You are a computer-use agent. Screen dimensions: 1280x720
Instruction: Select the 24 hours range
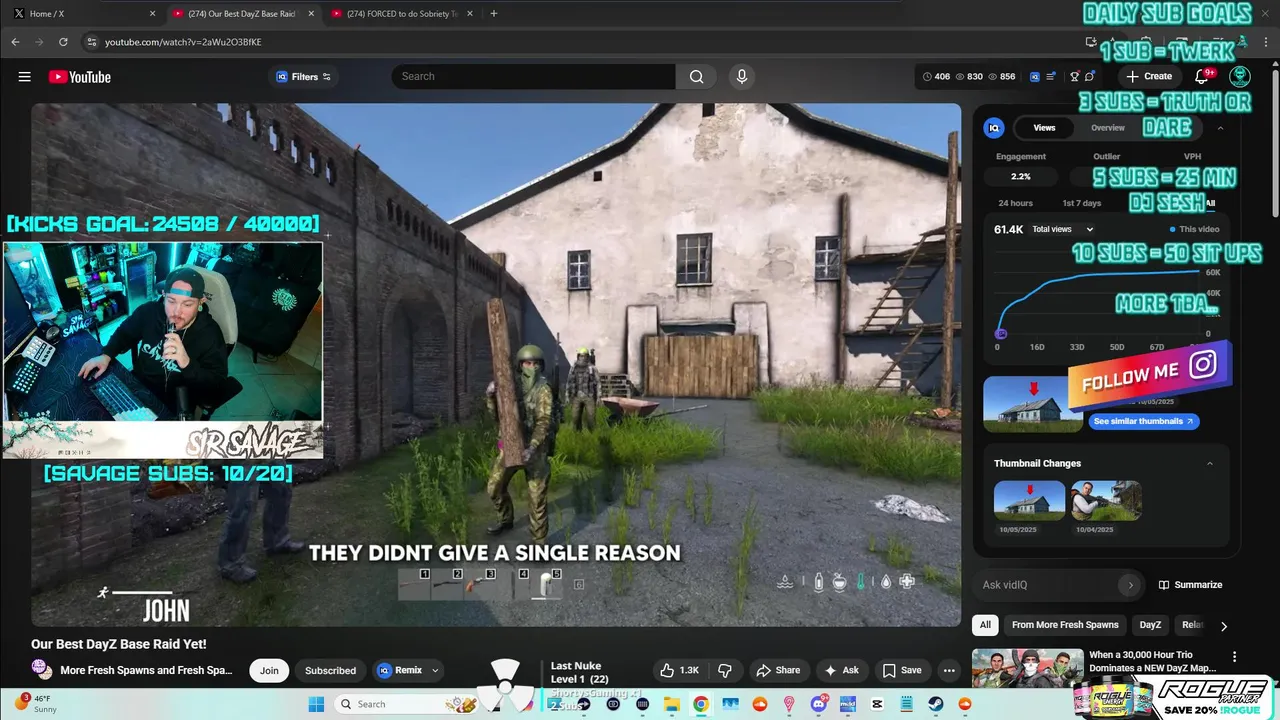1015,203
